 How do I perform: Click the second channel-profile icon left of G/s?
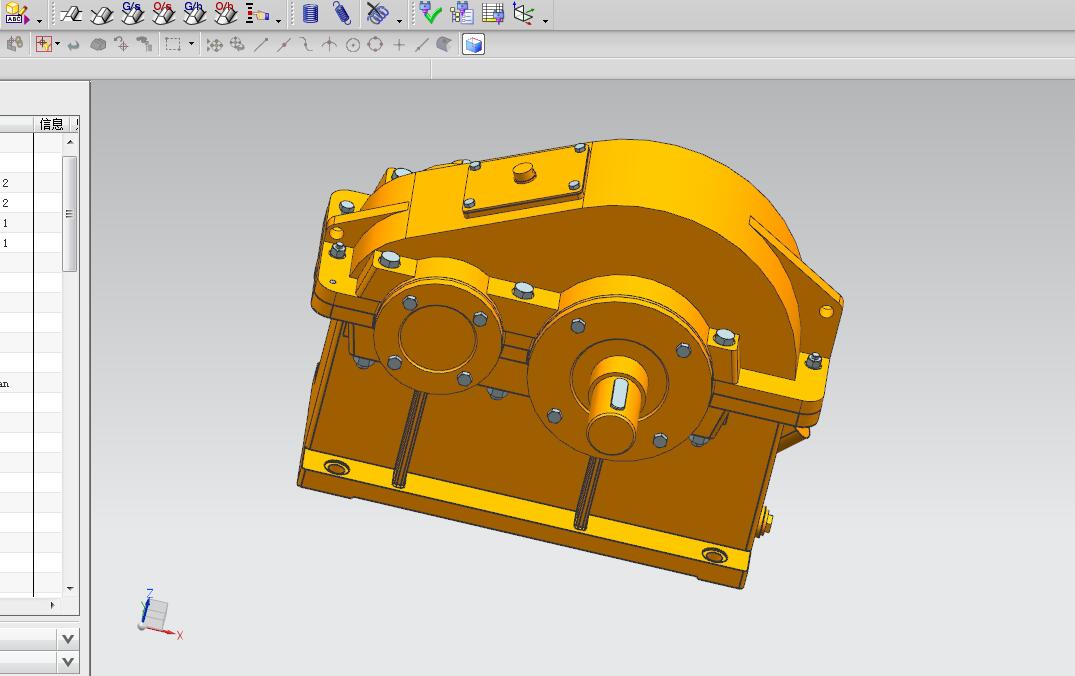click(101, 14)
